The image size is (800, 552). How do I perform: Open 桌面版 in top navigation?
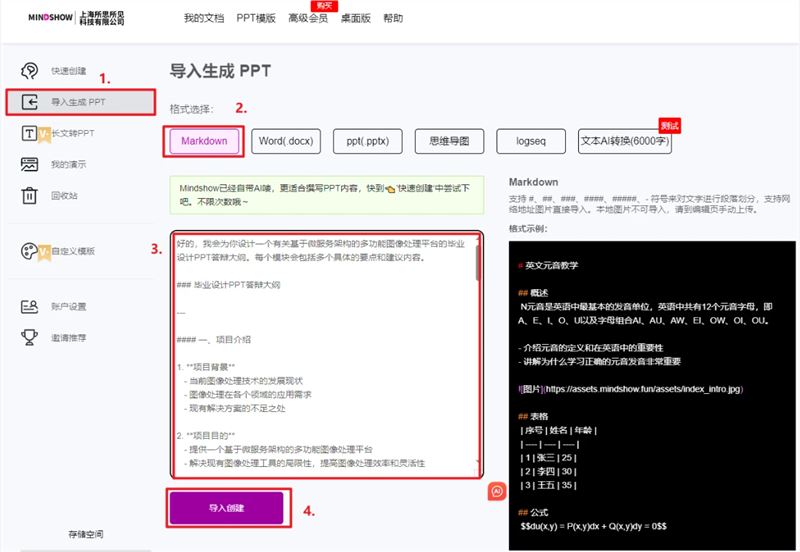pyautogui.click(x=356, y=18)
